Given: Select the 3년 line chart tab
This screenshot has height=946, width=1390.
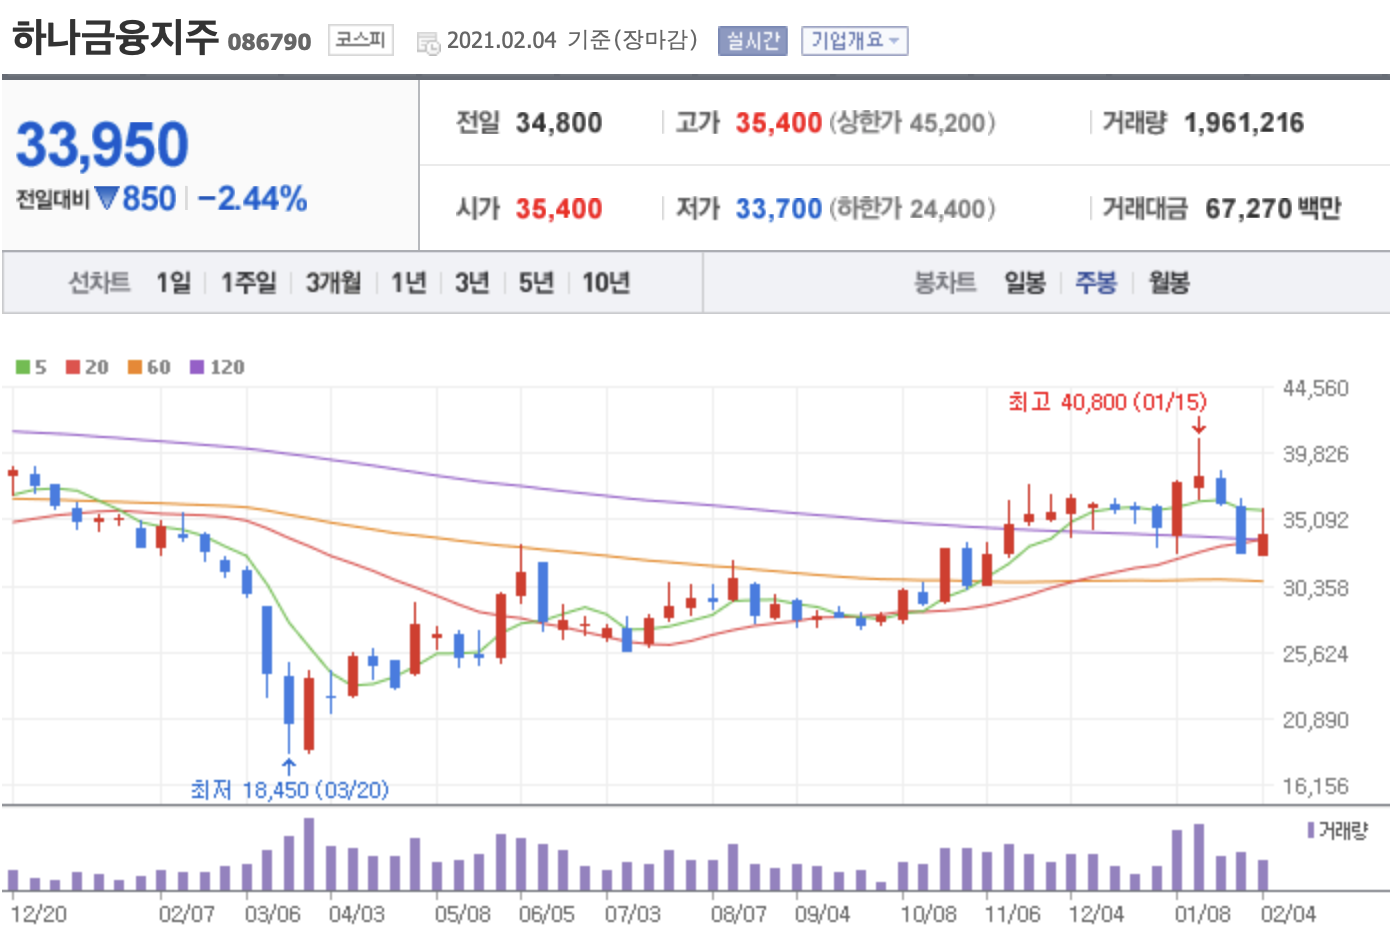Looking at the screenshot, I should point(472,283).
